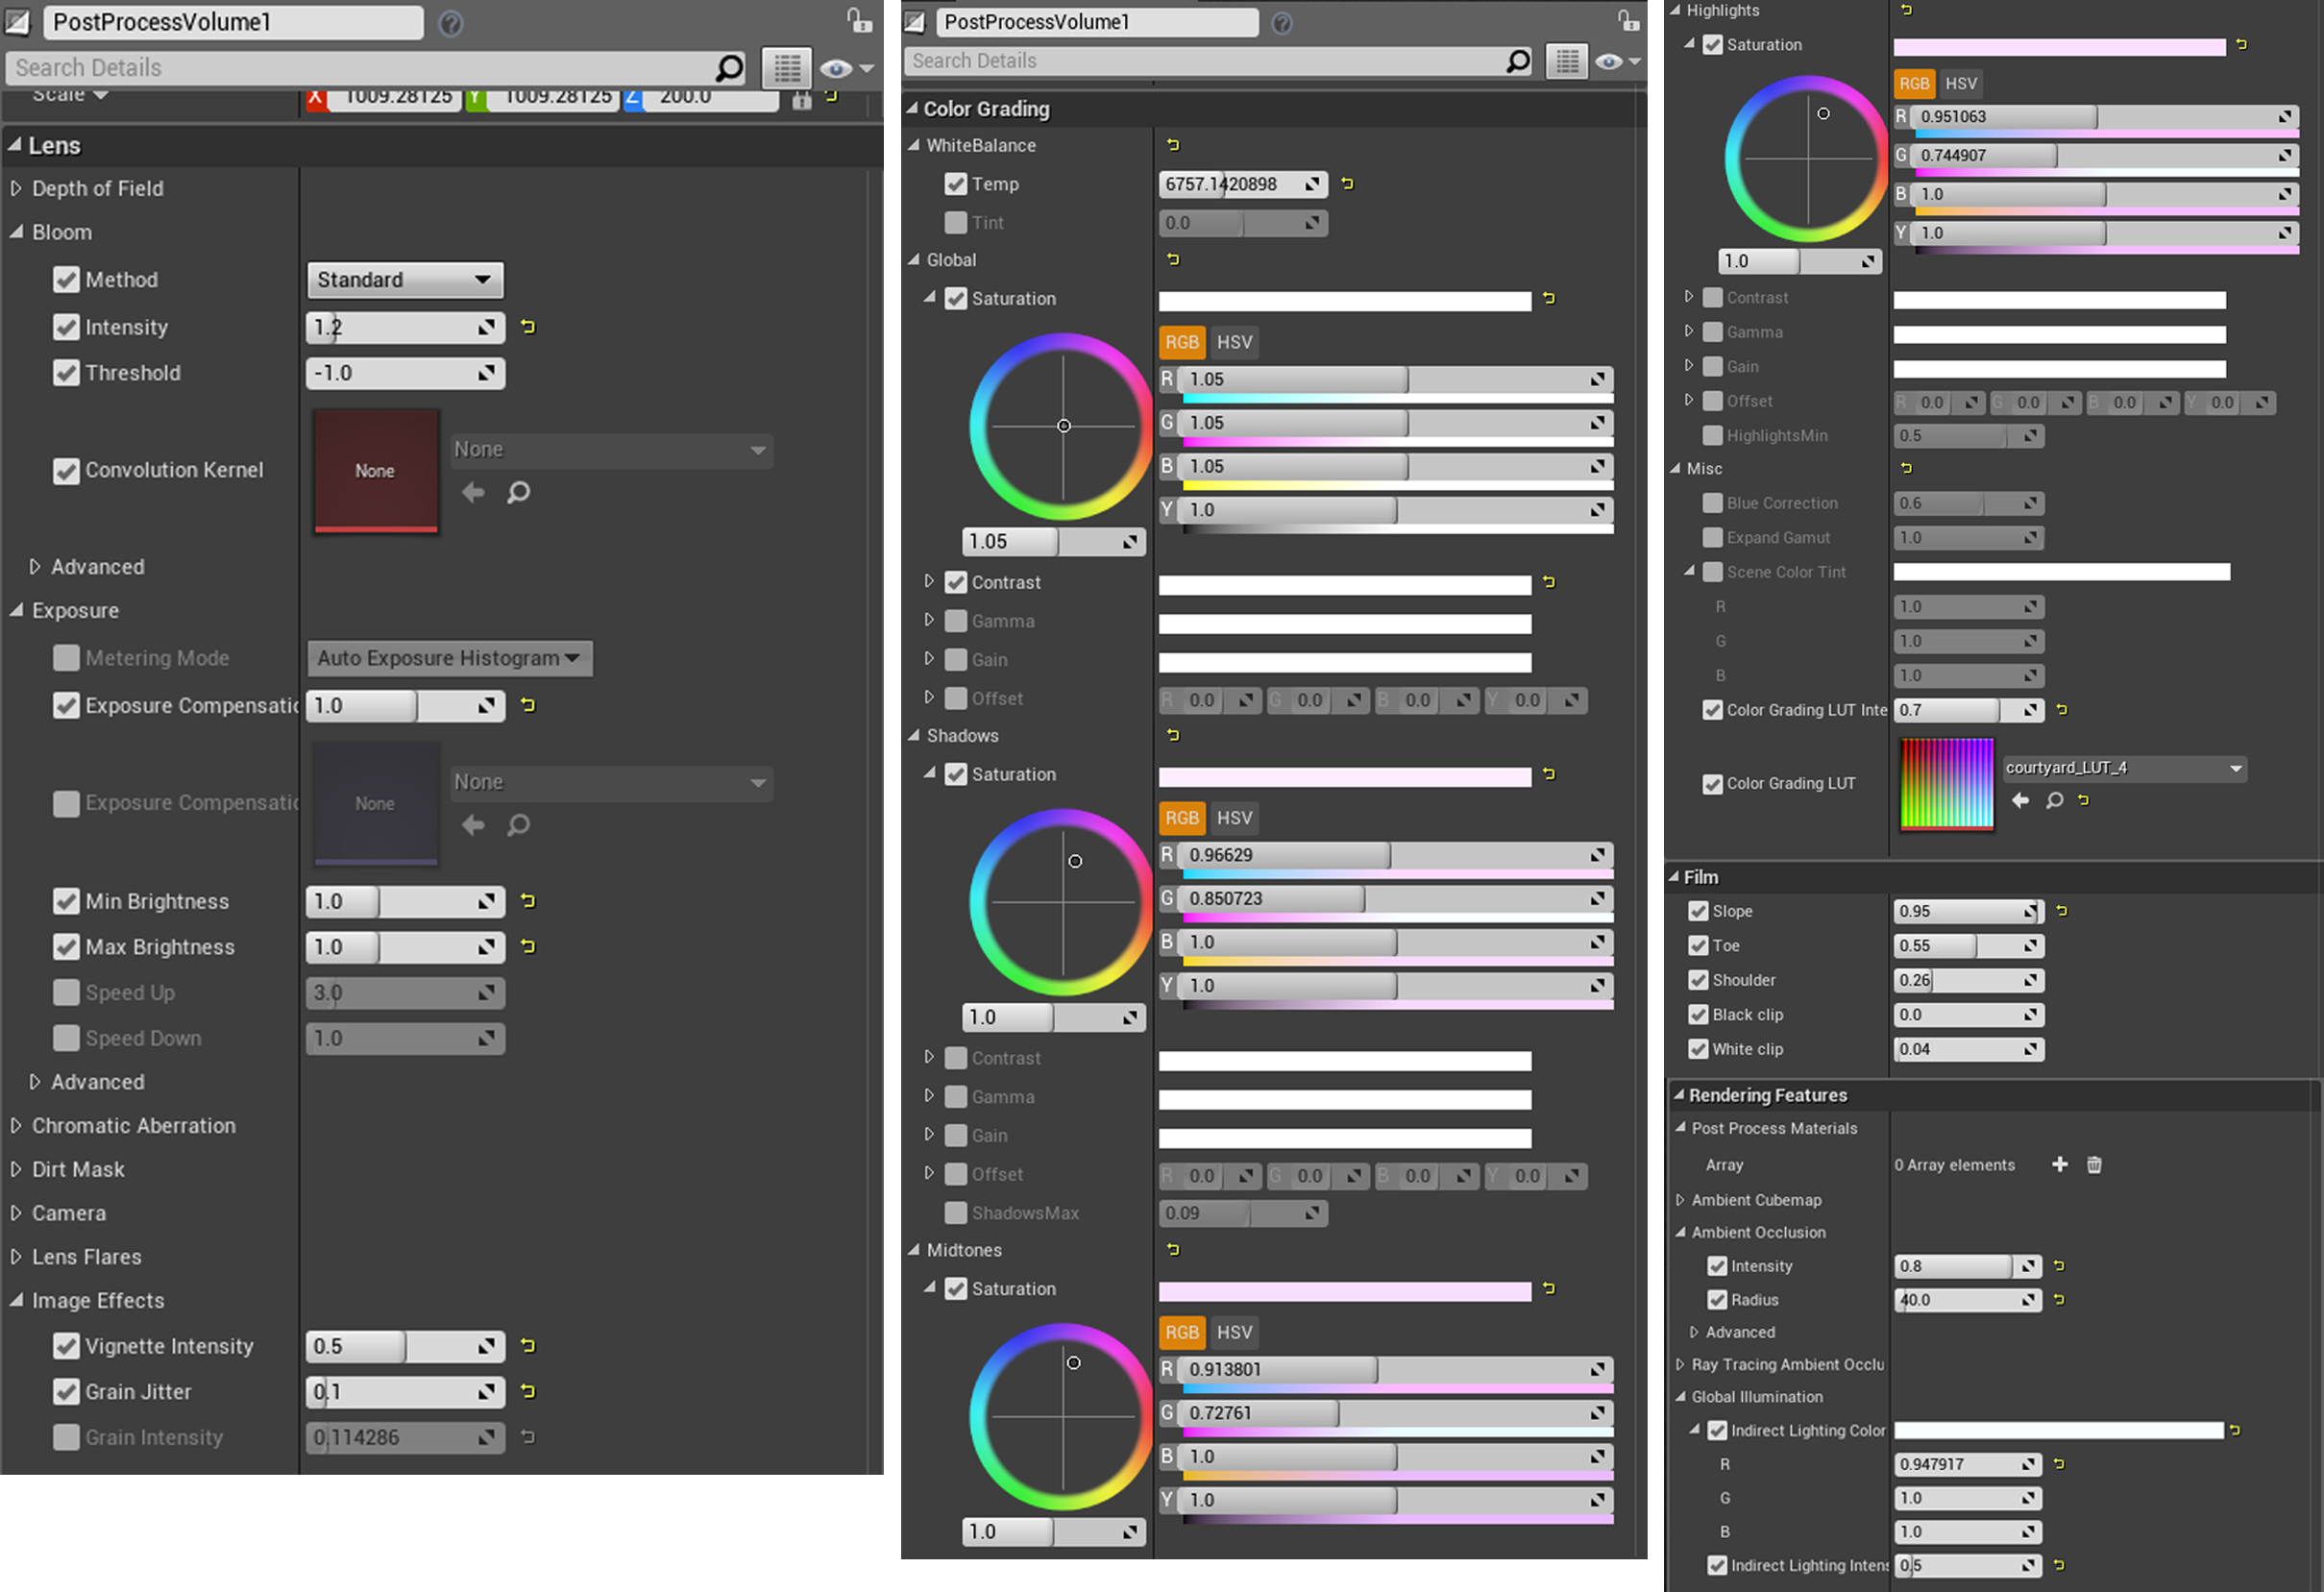Reset Bloom Intensity with its yellow arrow
Image resolution: width=2324 pixels, height=1592 pixels.
click(528, 327)
